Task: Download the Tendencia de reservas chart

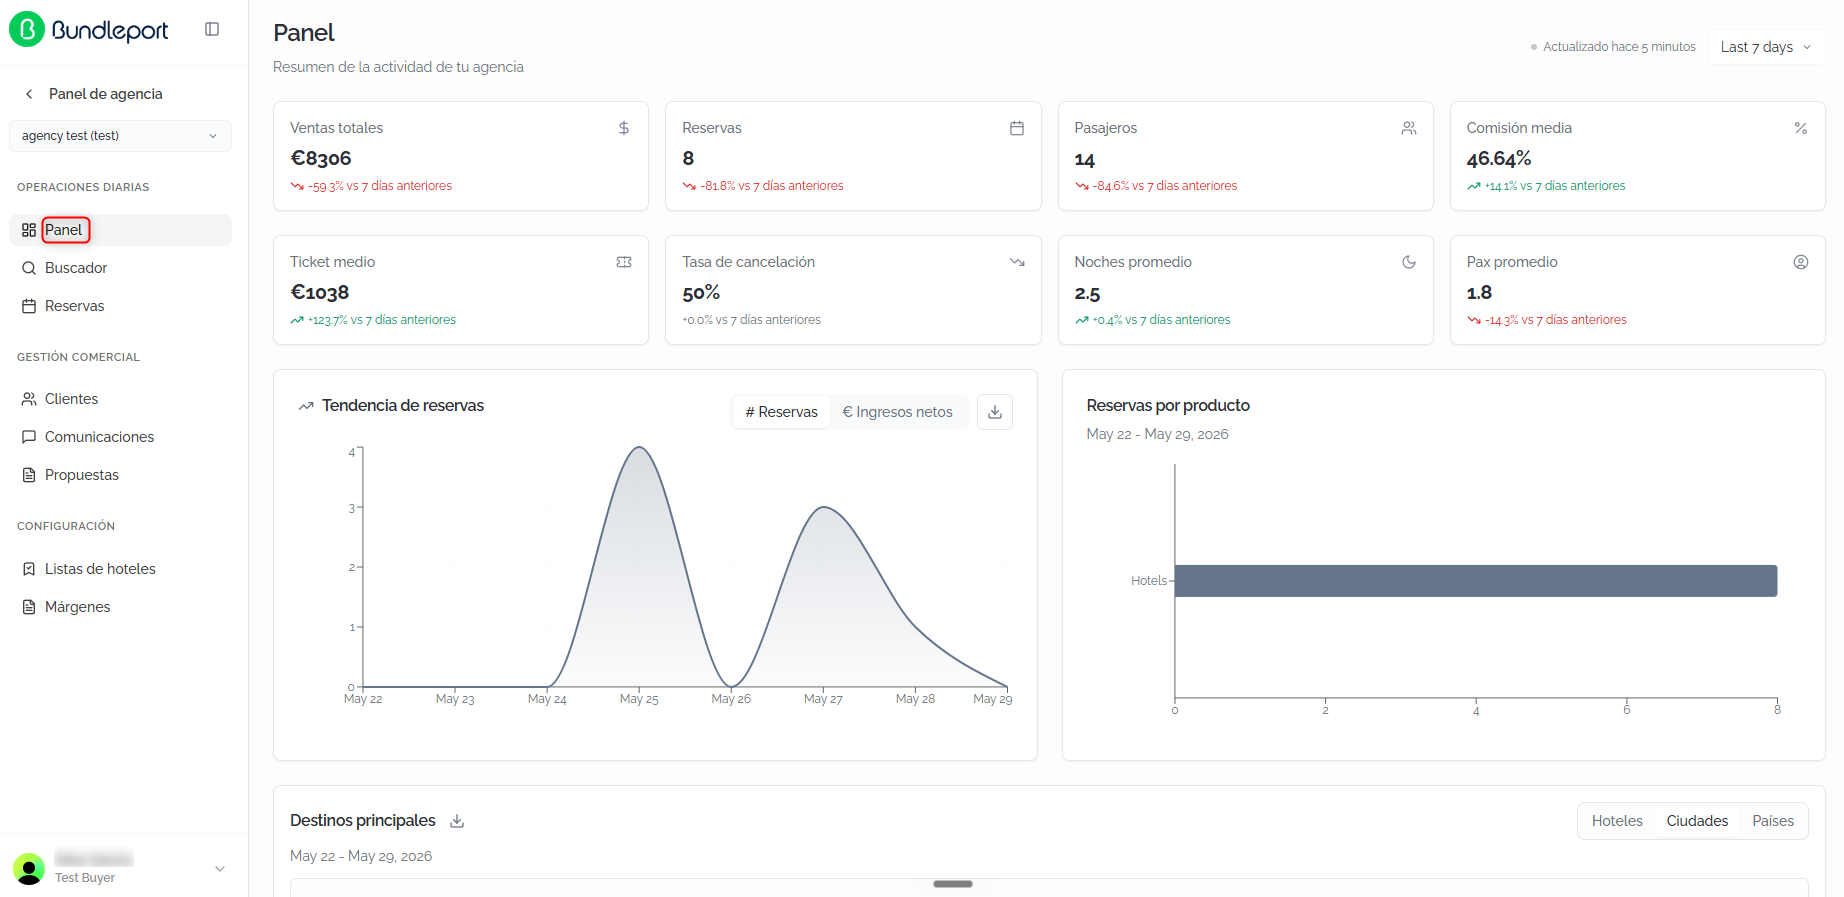Action: click(995, 412)
